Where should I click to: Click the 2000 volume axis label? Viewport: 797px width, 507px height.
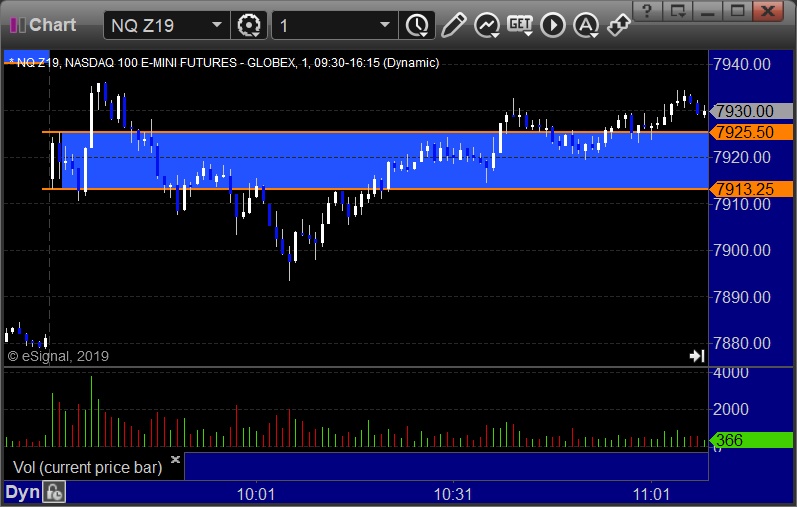coord(731,409)
